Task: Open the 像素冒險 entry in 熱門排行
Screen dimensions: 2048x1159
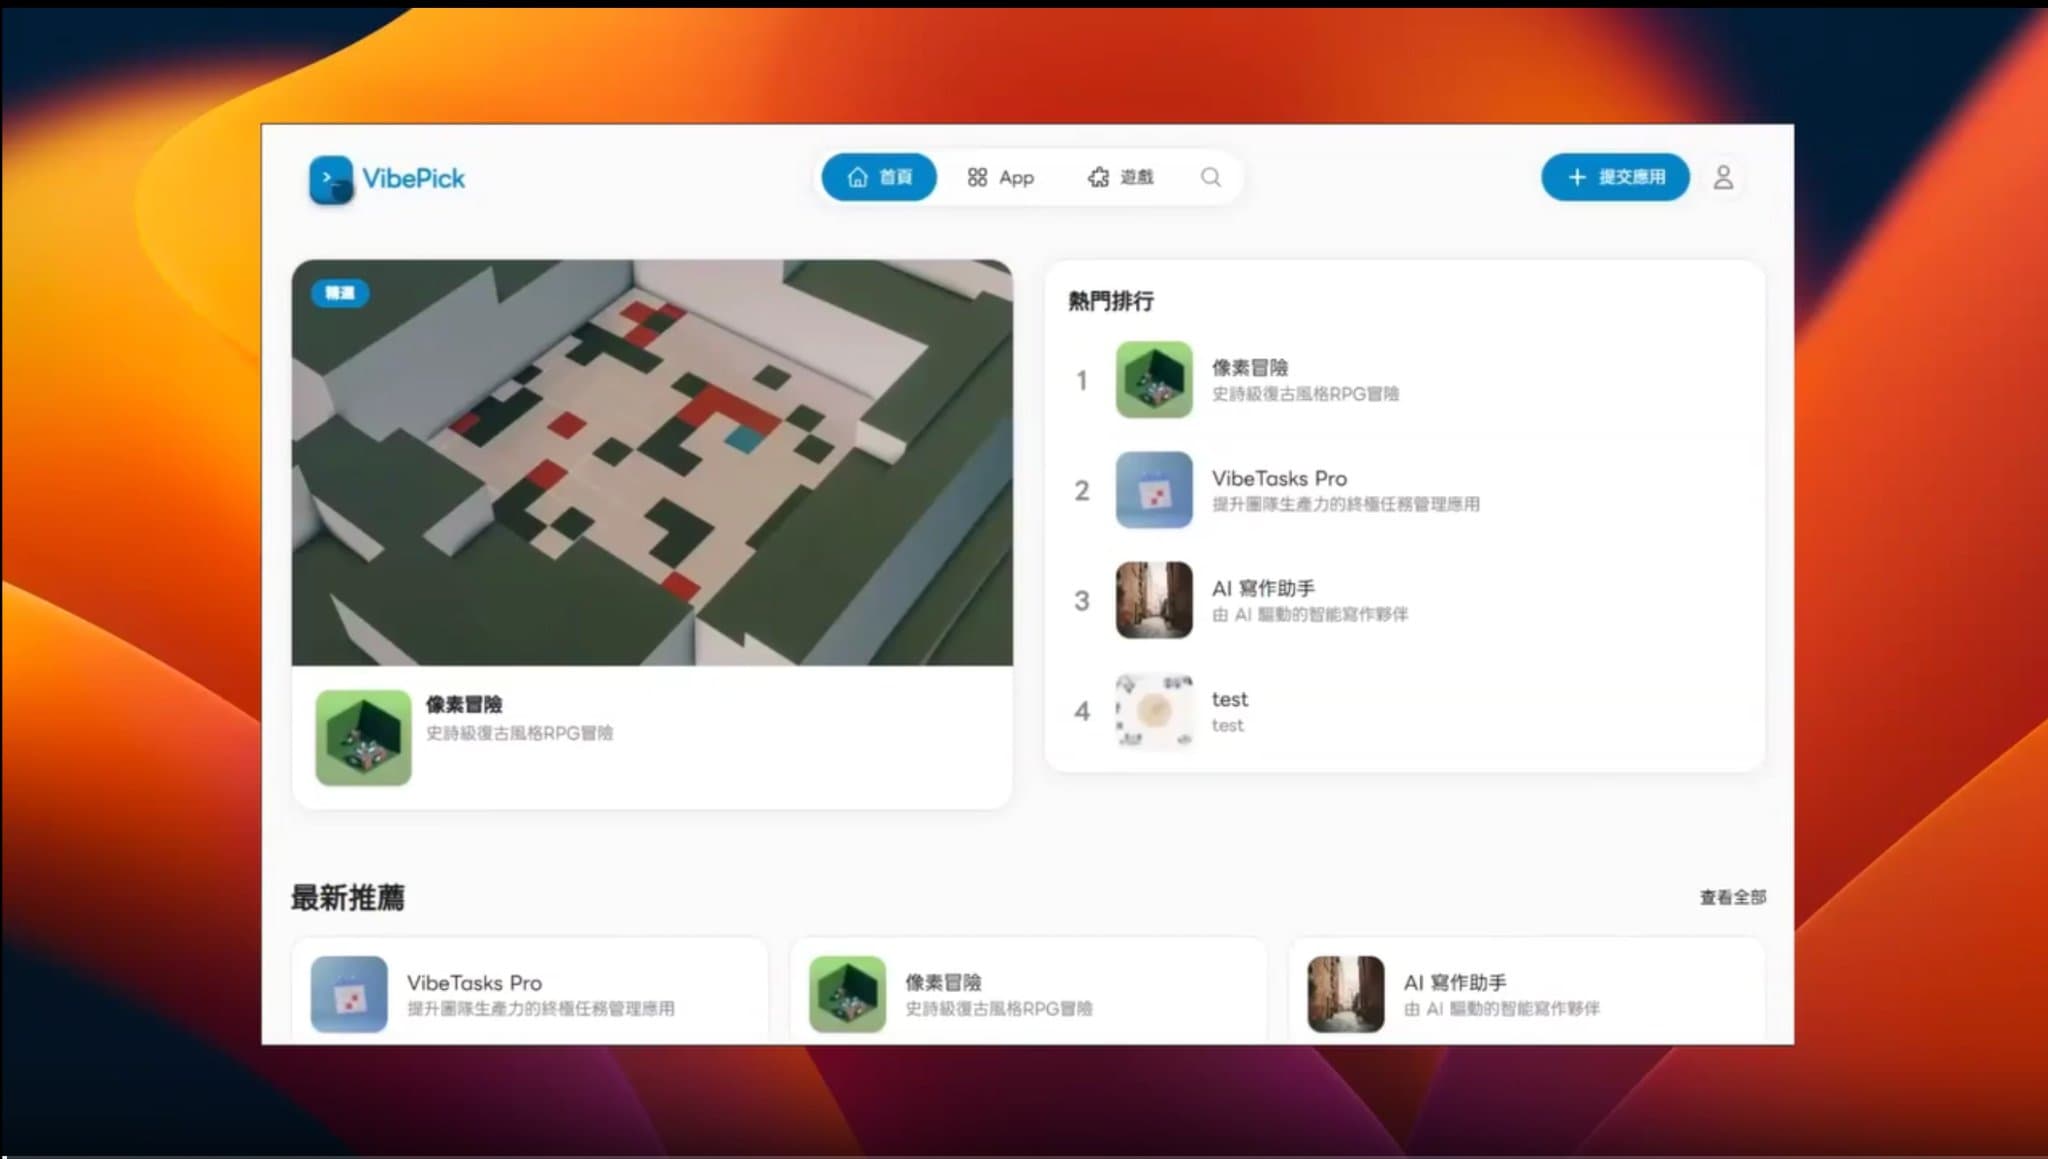Action: (1300, 381)
